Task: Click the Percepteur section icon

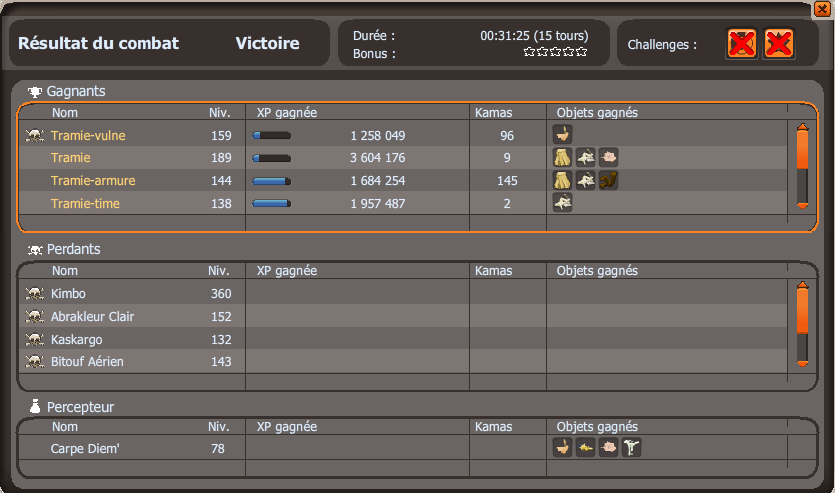Action: 35,407
